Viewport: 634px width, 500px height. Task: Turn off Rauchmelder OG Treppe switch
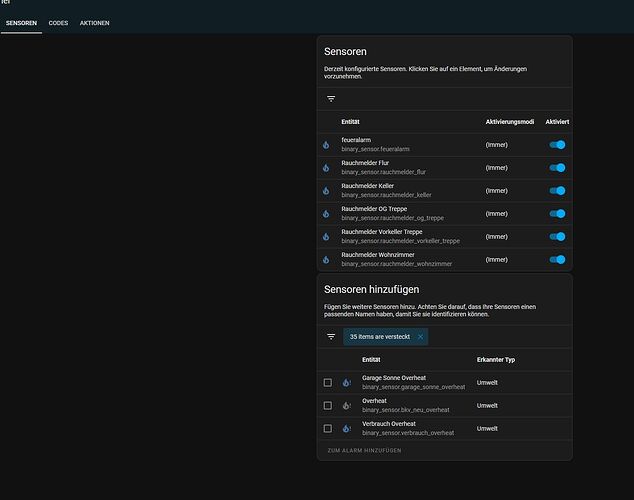pyautogui.click(x=557, y=214)
